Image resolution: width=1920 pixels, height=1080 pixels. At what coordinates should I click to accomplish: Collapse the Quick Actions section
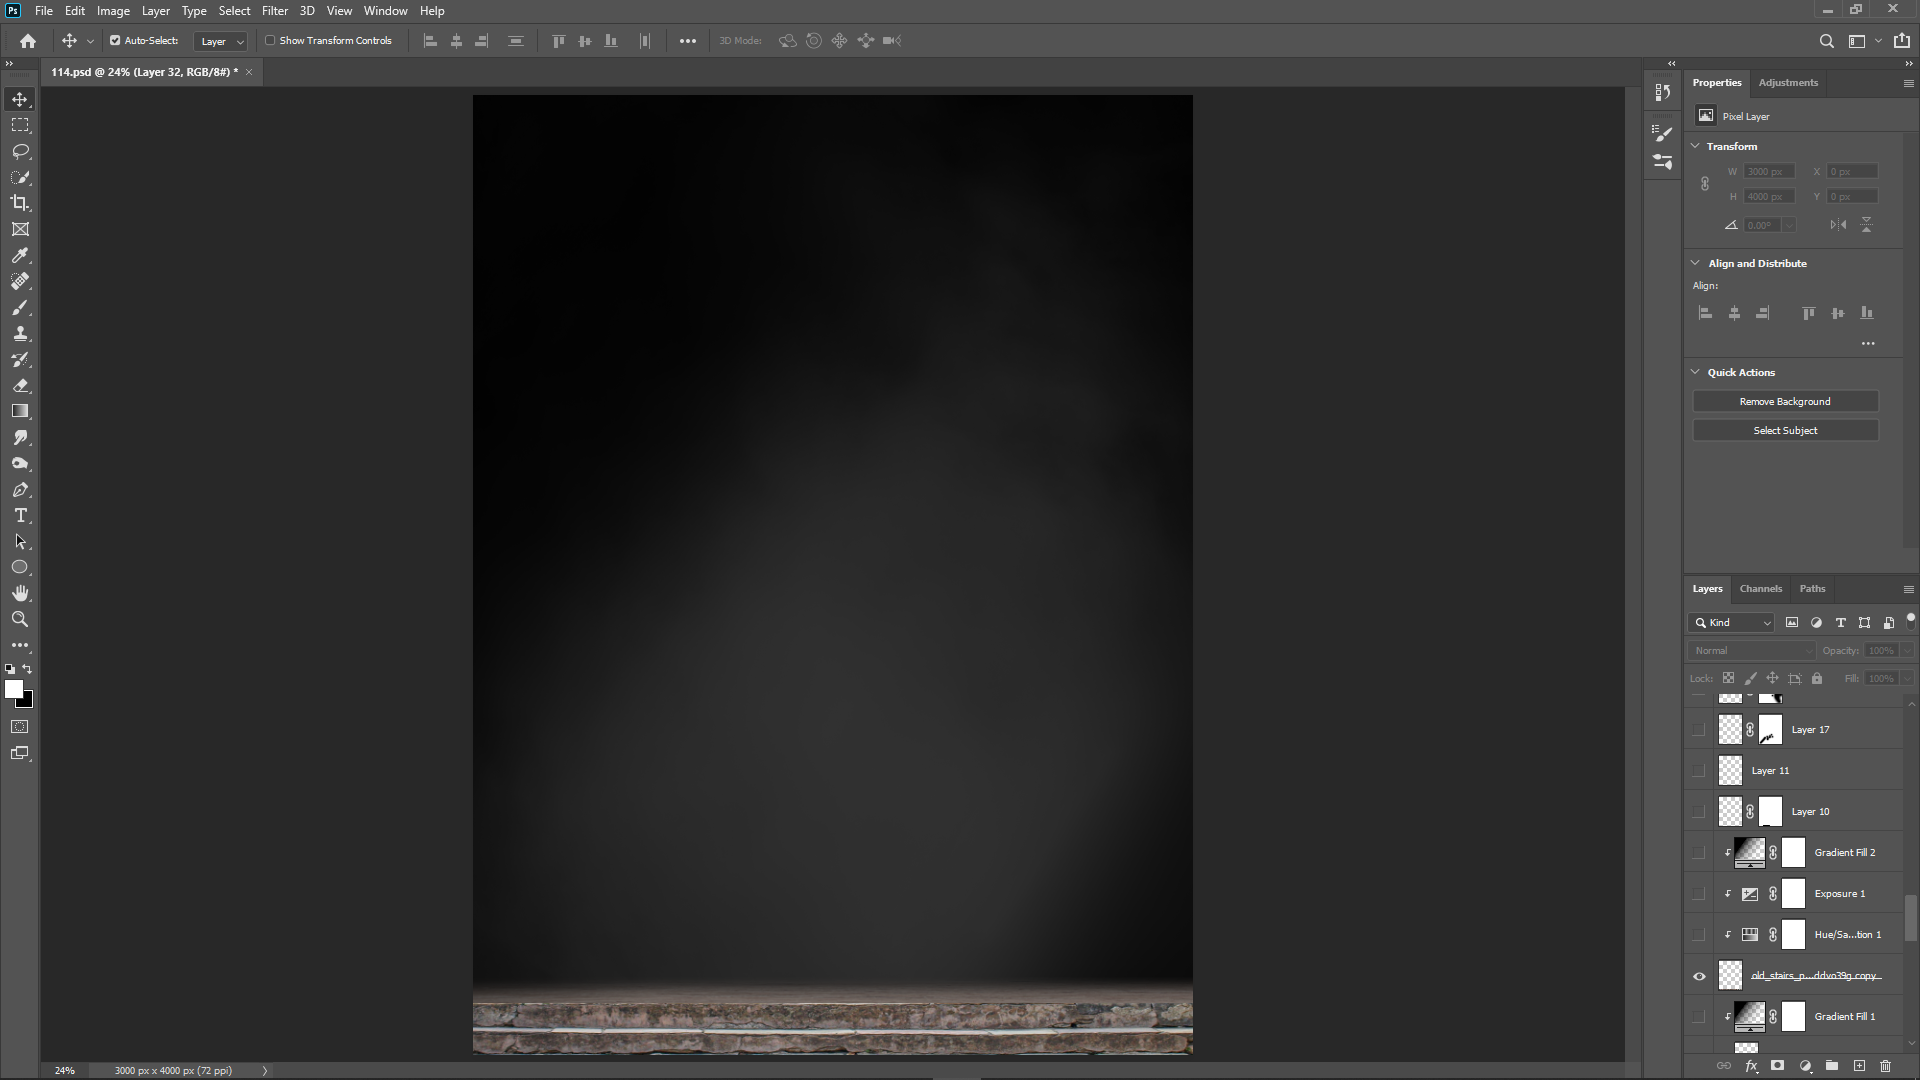[1696, 372]
